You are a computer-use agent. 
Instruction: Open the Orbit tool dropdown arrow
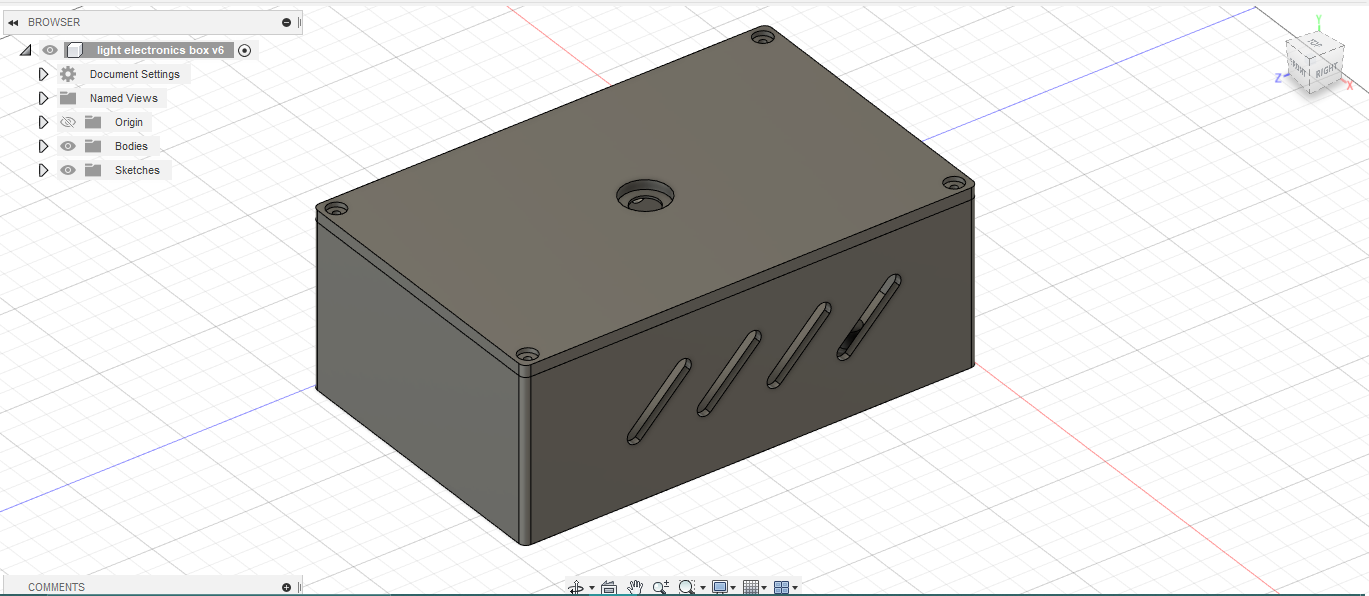click(592, 587)
